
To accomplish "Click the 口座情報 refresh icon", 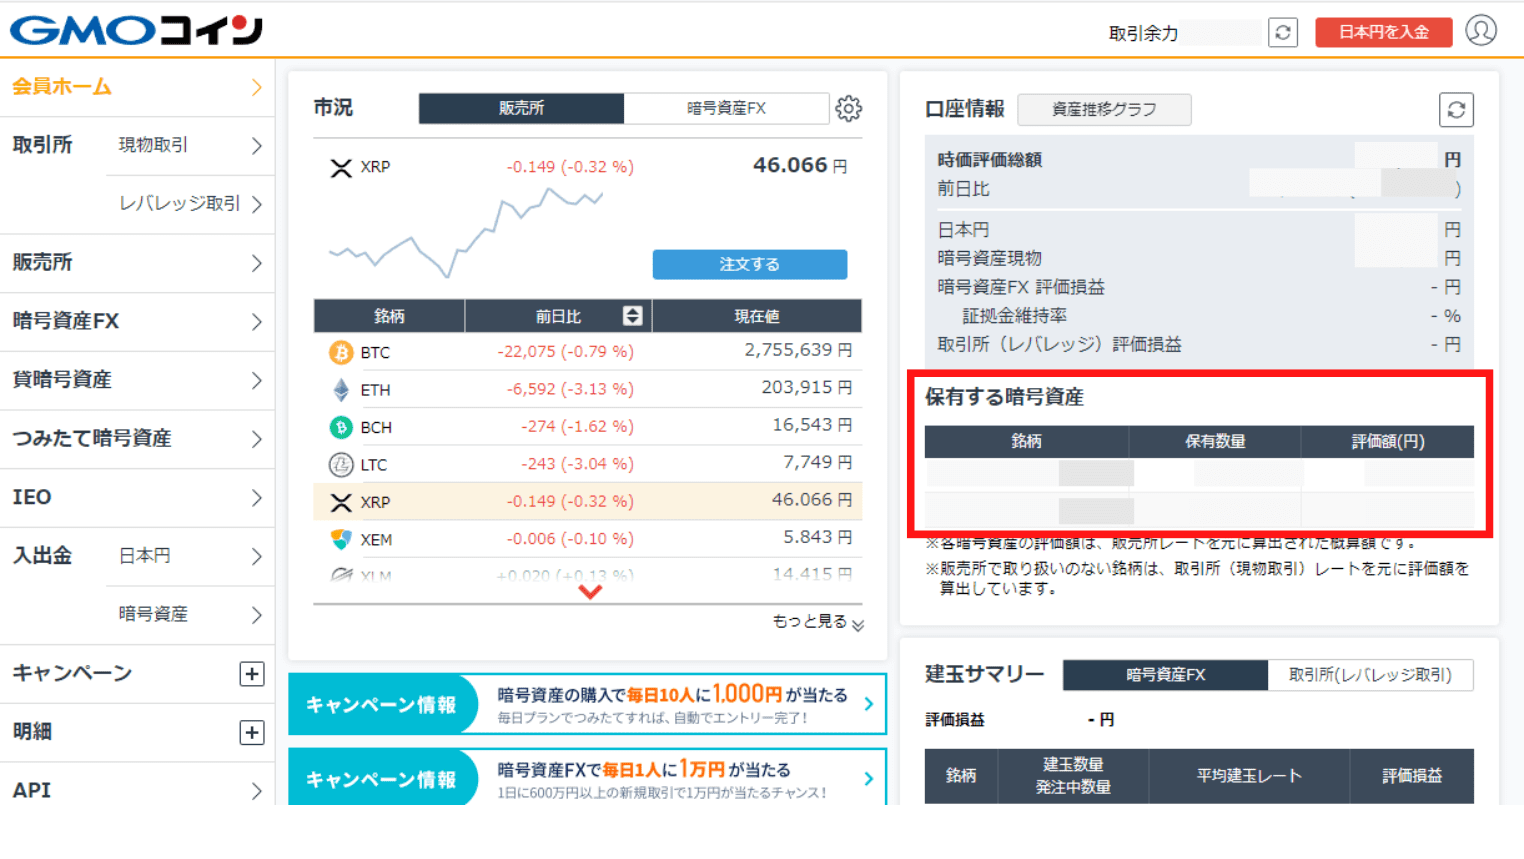I will 1456,110.
